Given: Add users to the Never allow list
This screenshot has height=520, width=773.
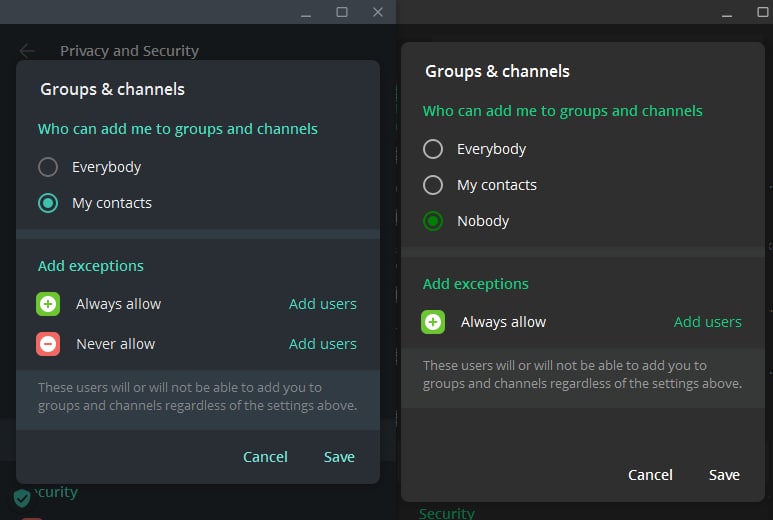Looking at the screenshot, I should 322,344.
